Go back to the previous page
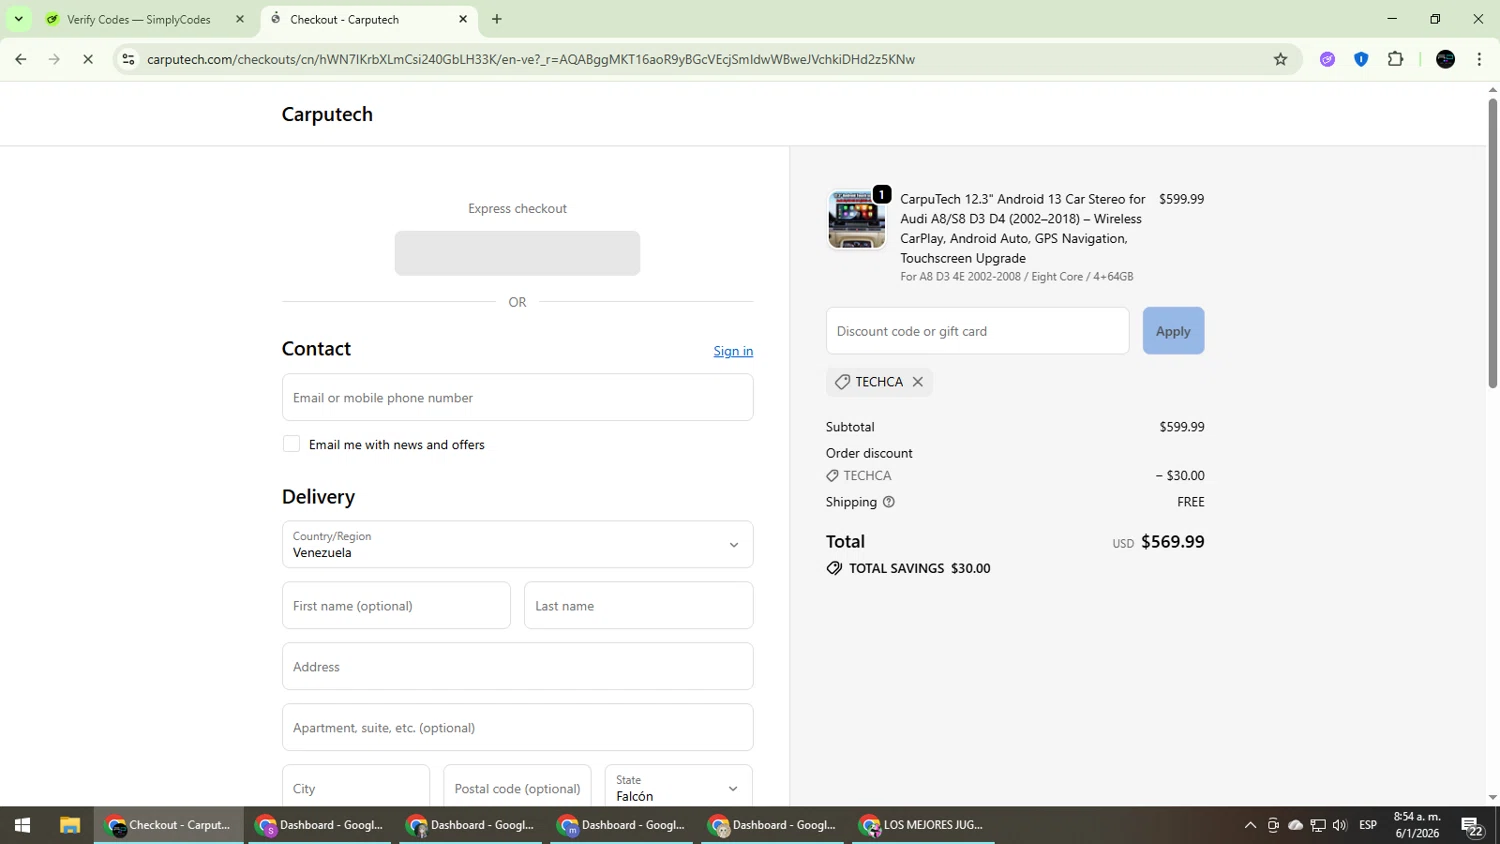 (21, 59)
